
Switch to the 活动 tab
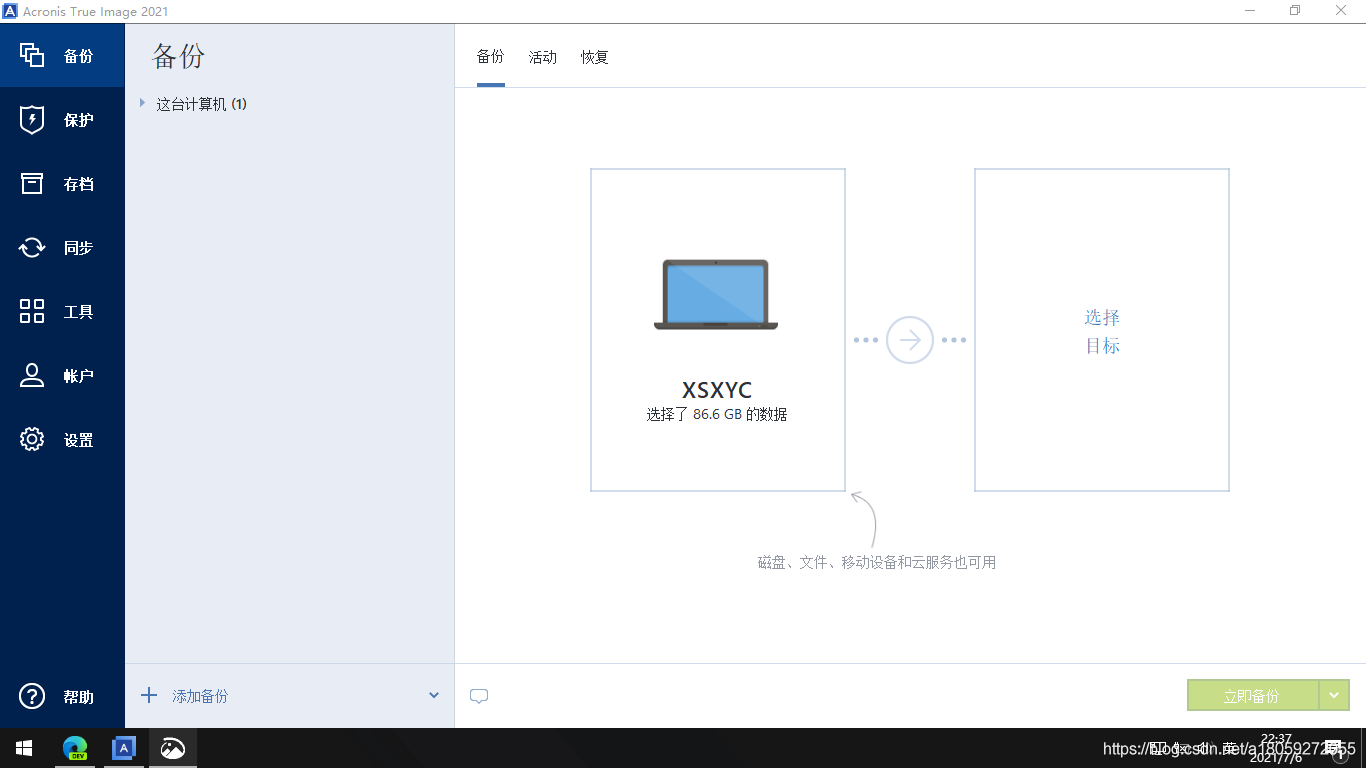click(x=543, y=57)
